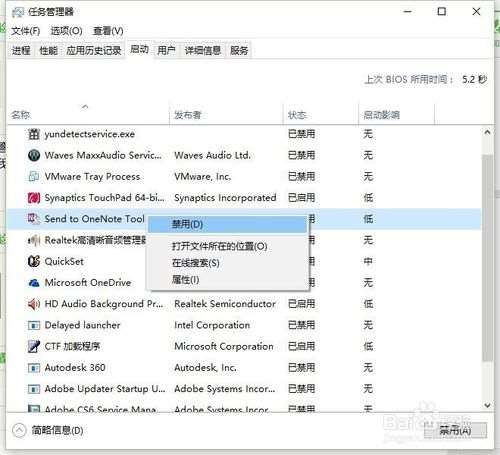Select the Synaptics TouchPad red icon
The image size is (500, 455).
point(34,198)
